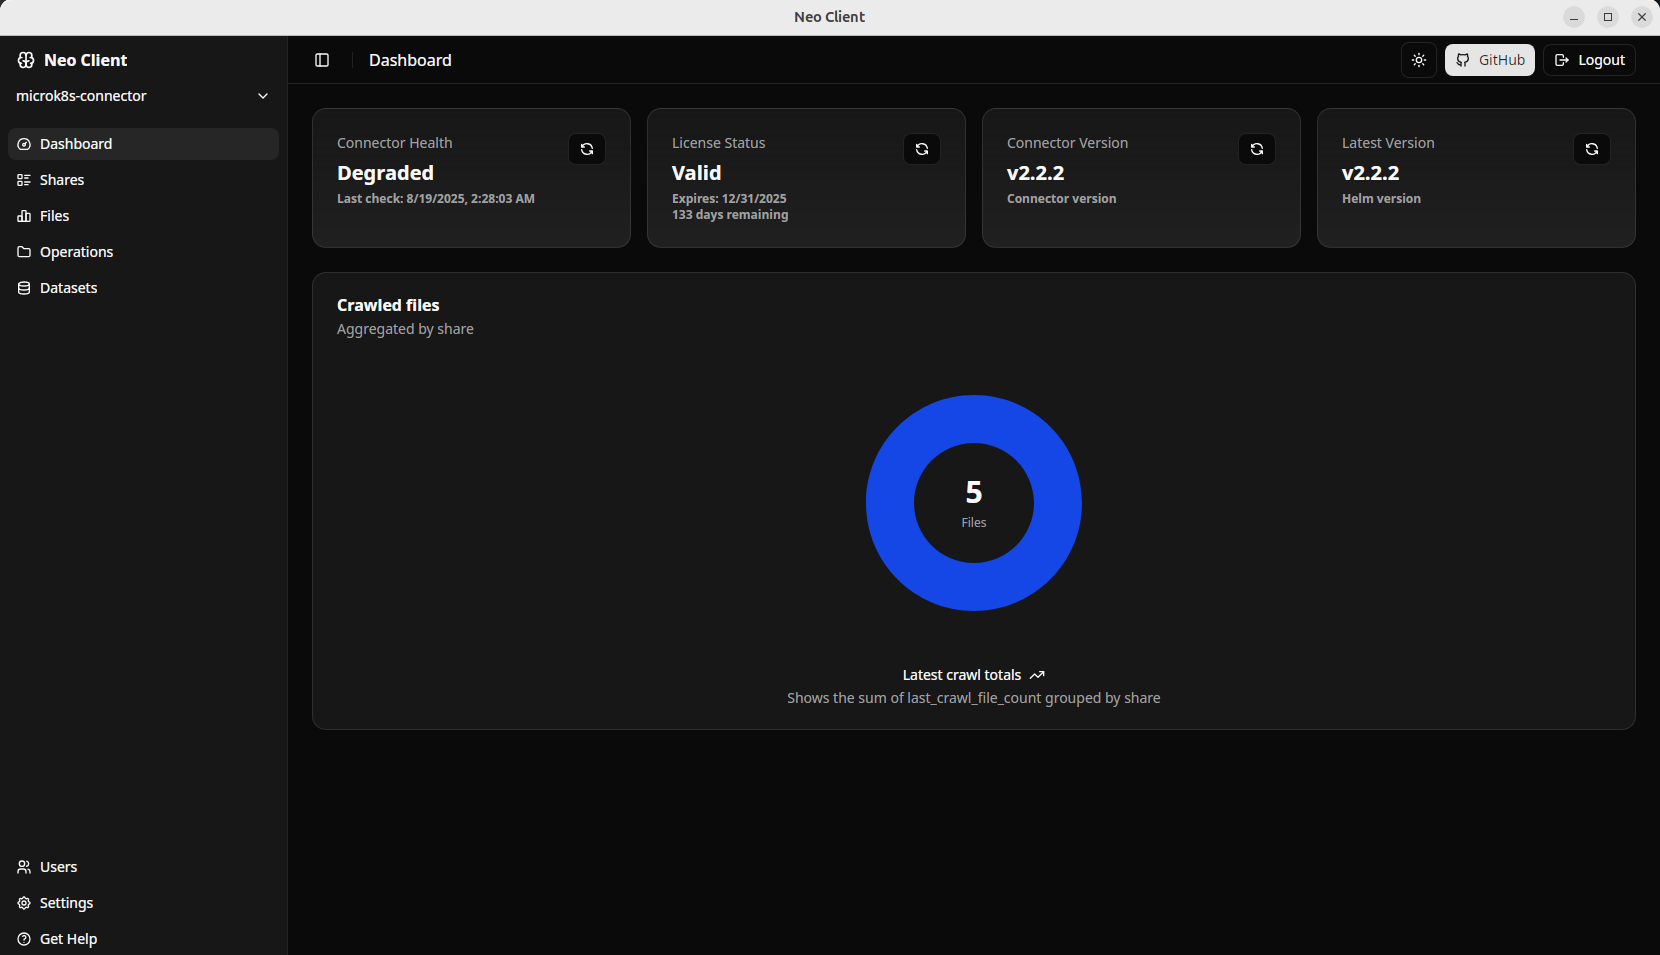Open Get Help
Viewport: 1660px width, 955px height.
click(x=68, y=939)
